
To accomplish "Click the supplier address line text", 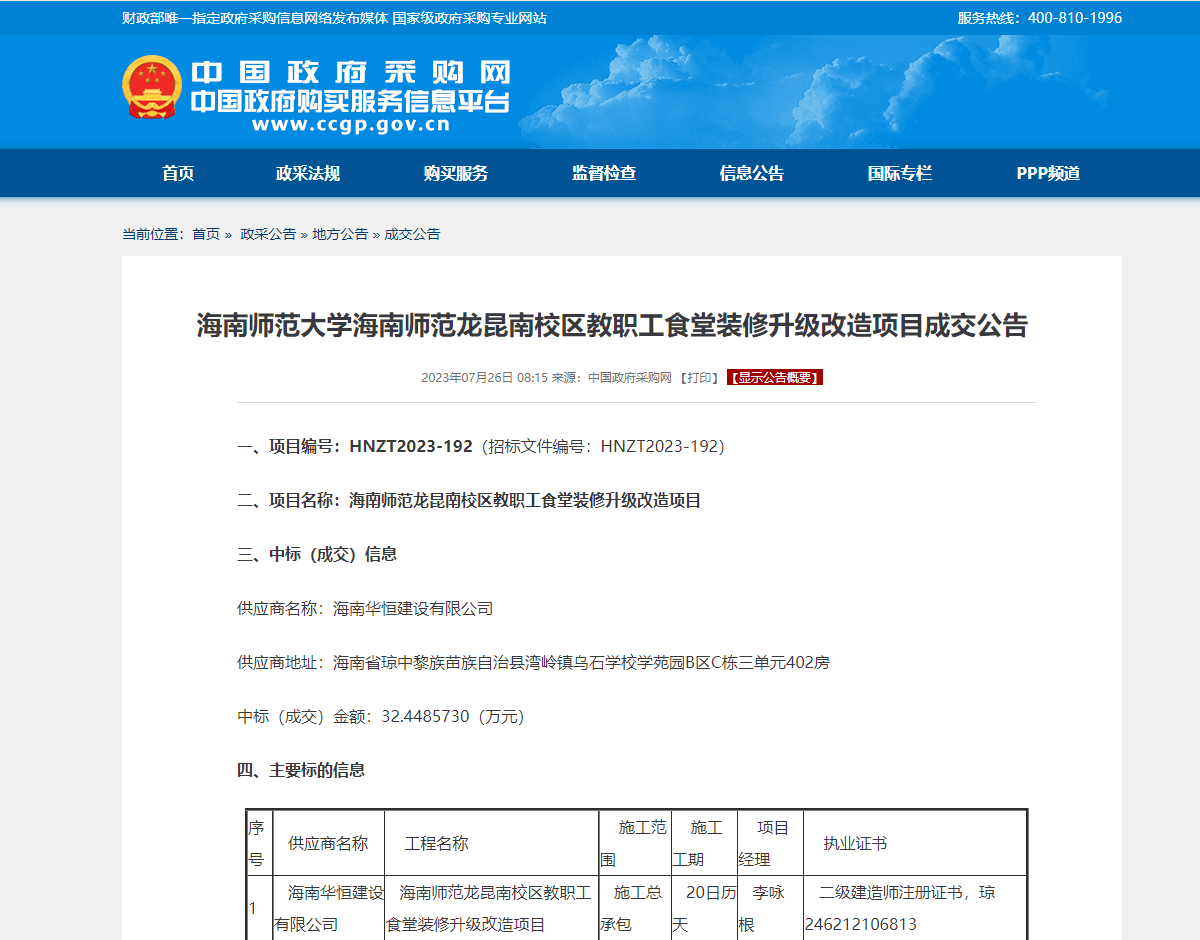I will (x=533, y=662).
